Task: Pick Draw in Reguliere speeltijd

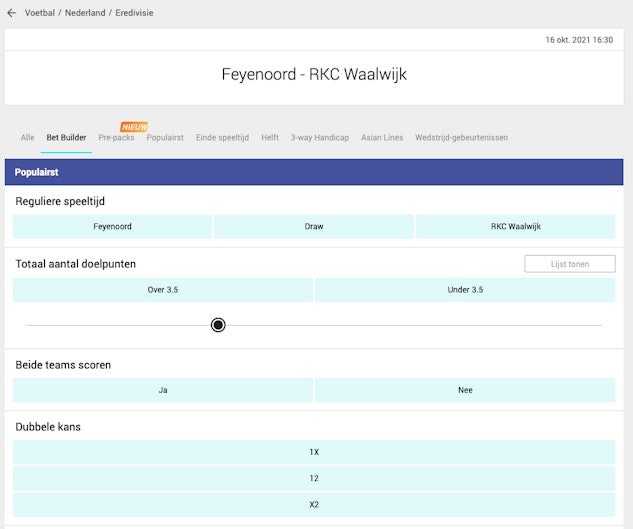Action: point(314,227)
